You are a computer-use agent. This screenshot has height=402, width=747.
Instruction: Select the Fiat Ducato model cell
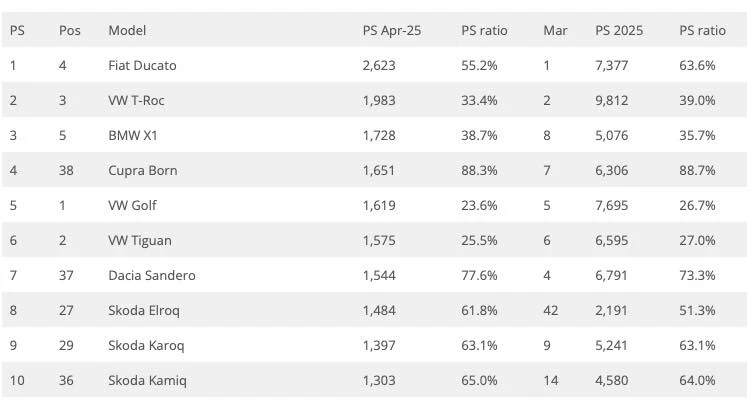pyautogui.click(x=142, y=65)
